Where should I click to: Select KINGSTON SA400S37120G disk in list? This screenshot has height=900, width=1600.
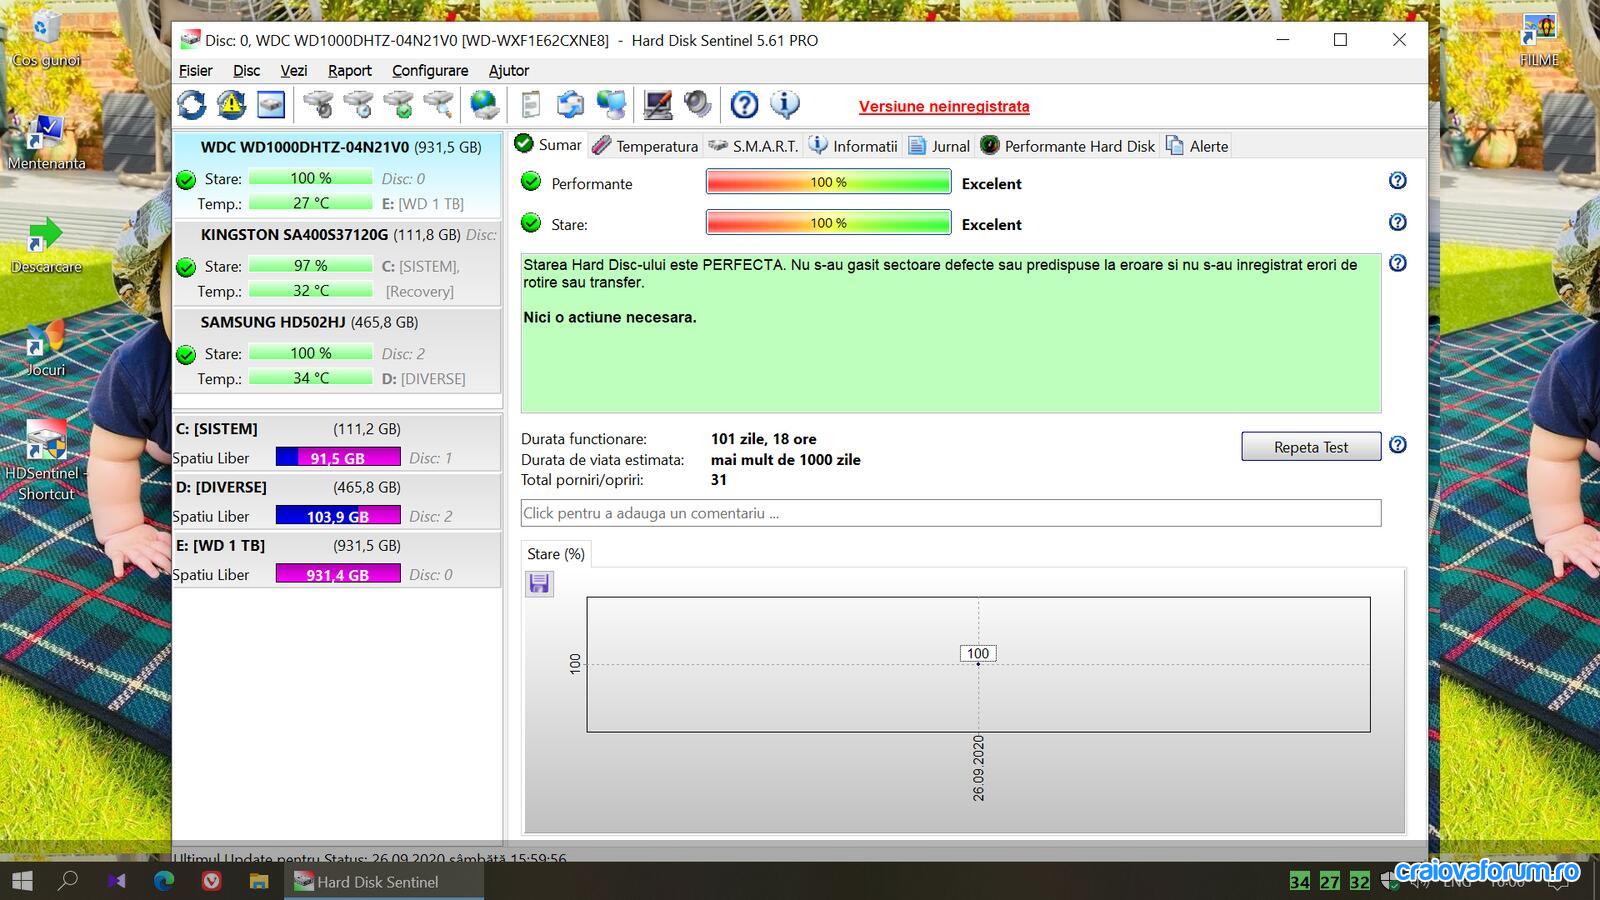[337, 263]
